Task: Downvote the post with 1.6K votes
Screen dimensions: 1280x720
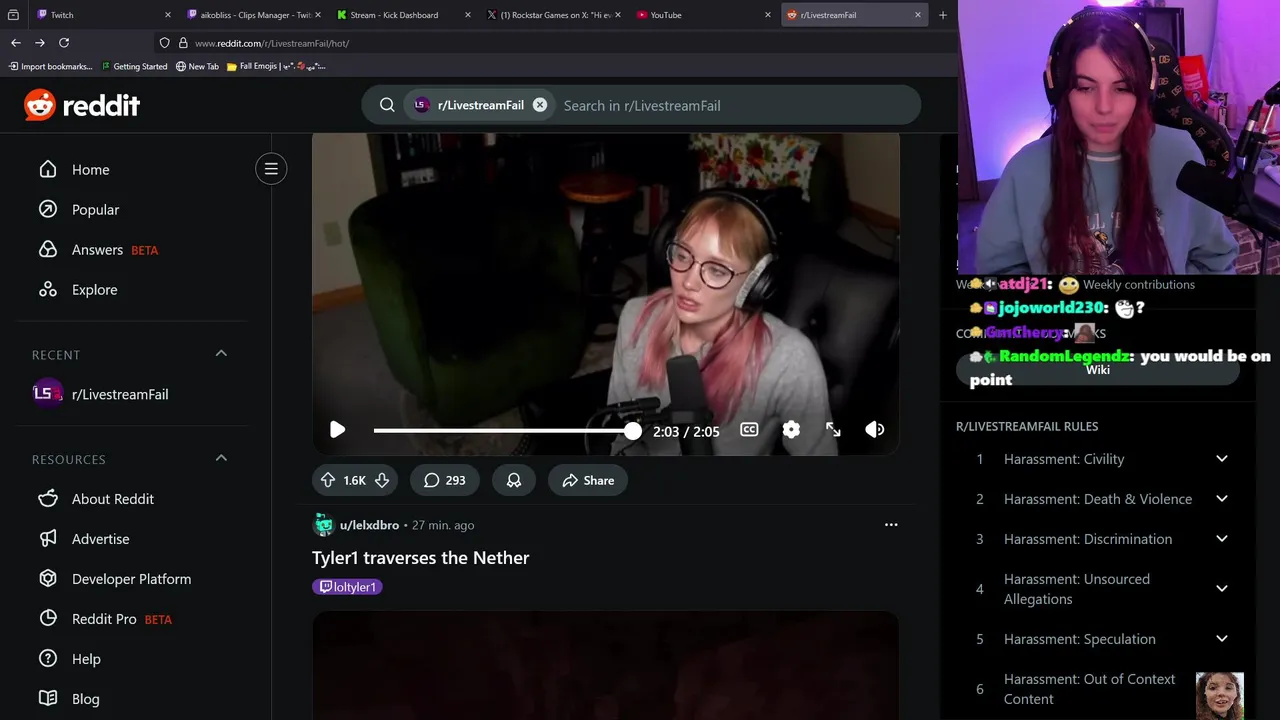Action: click(x=381, y=481)
